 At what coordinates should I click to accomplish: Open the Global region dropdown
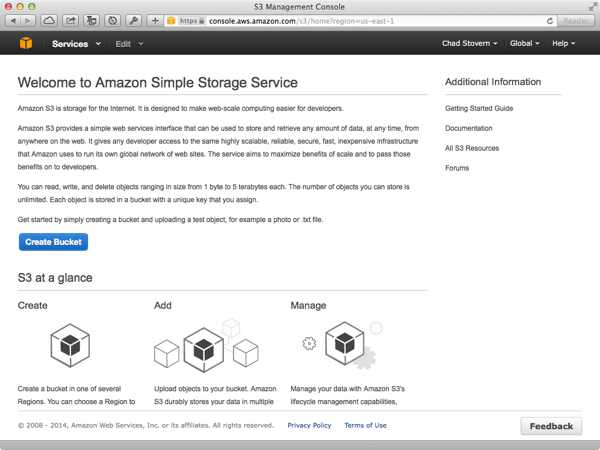click(x=524, y=43)
